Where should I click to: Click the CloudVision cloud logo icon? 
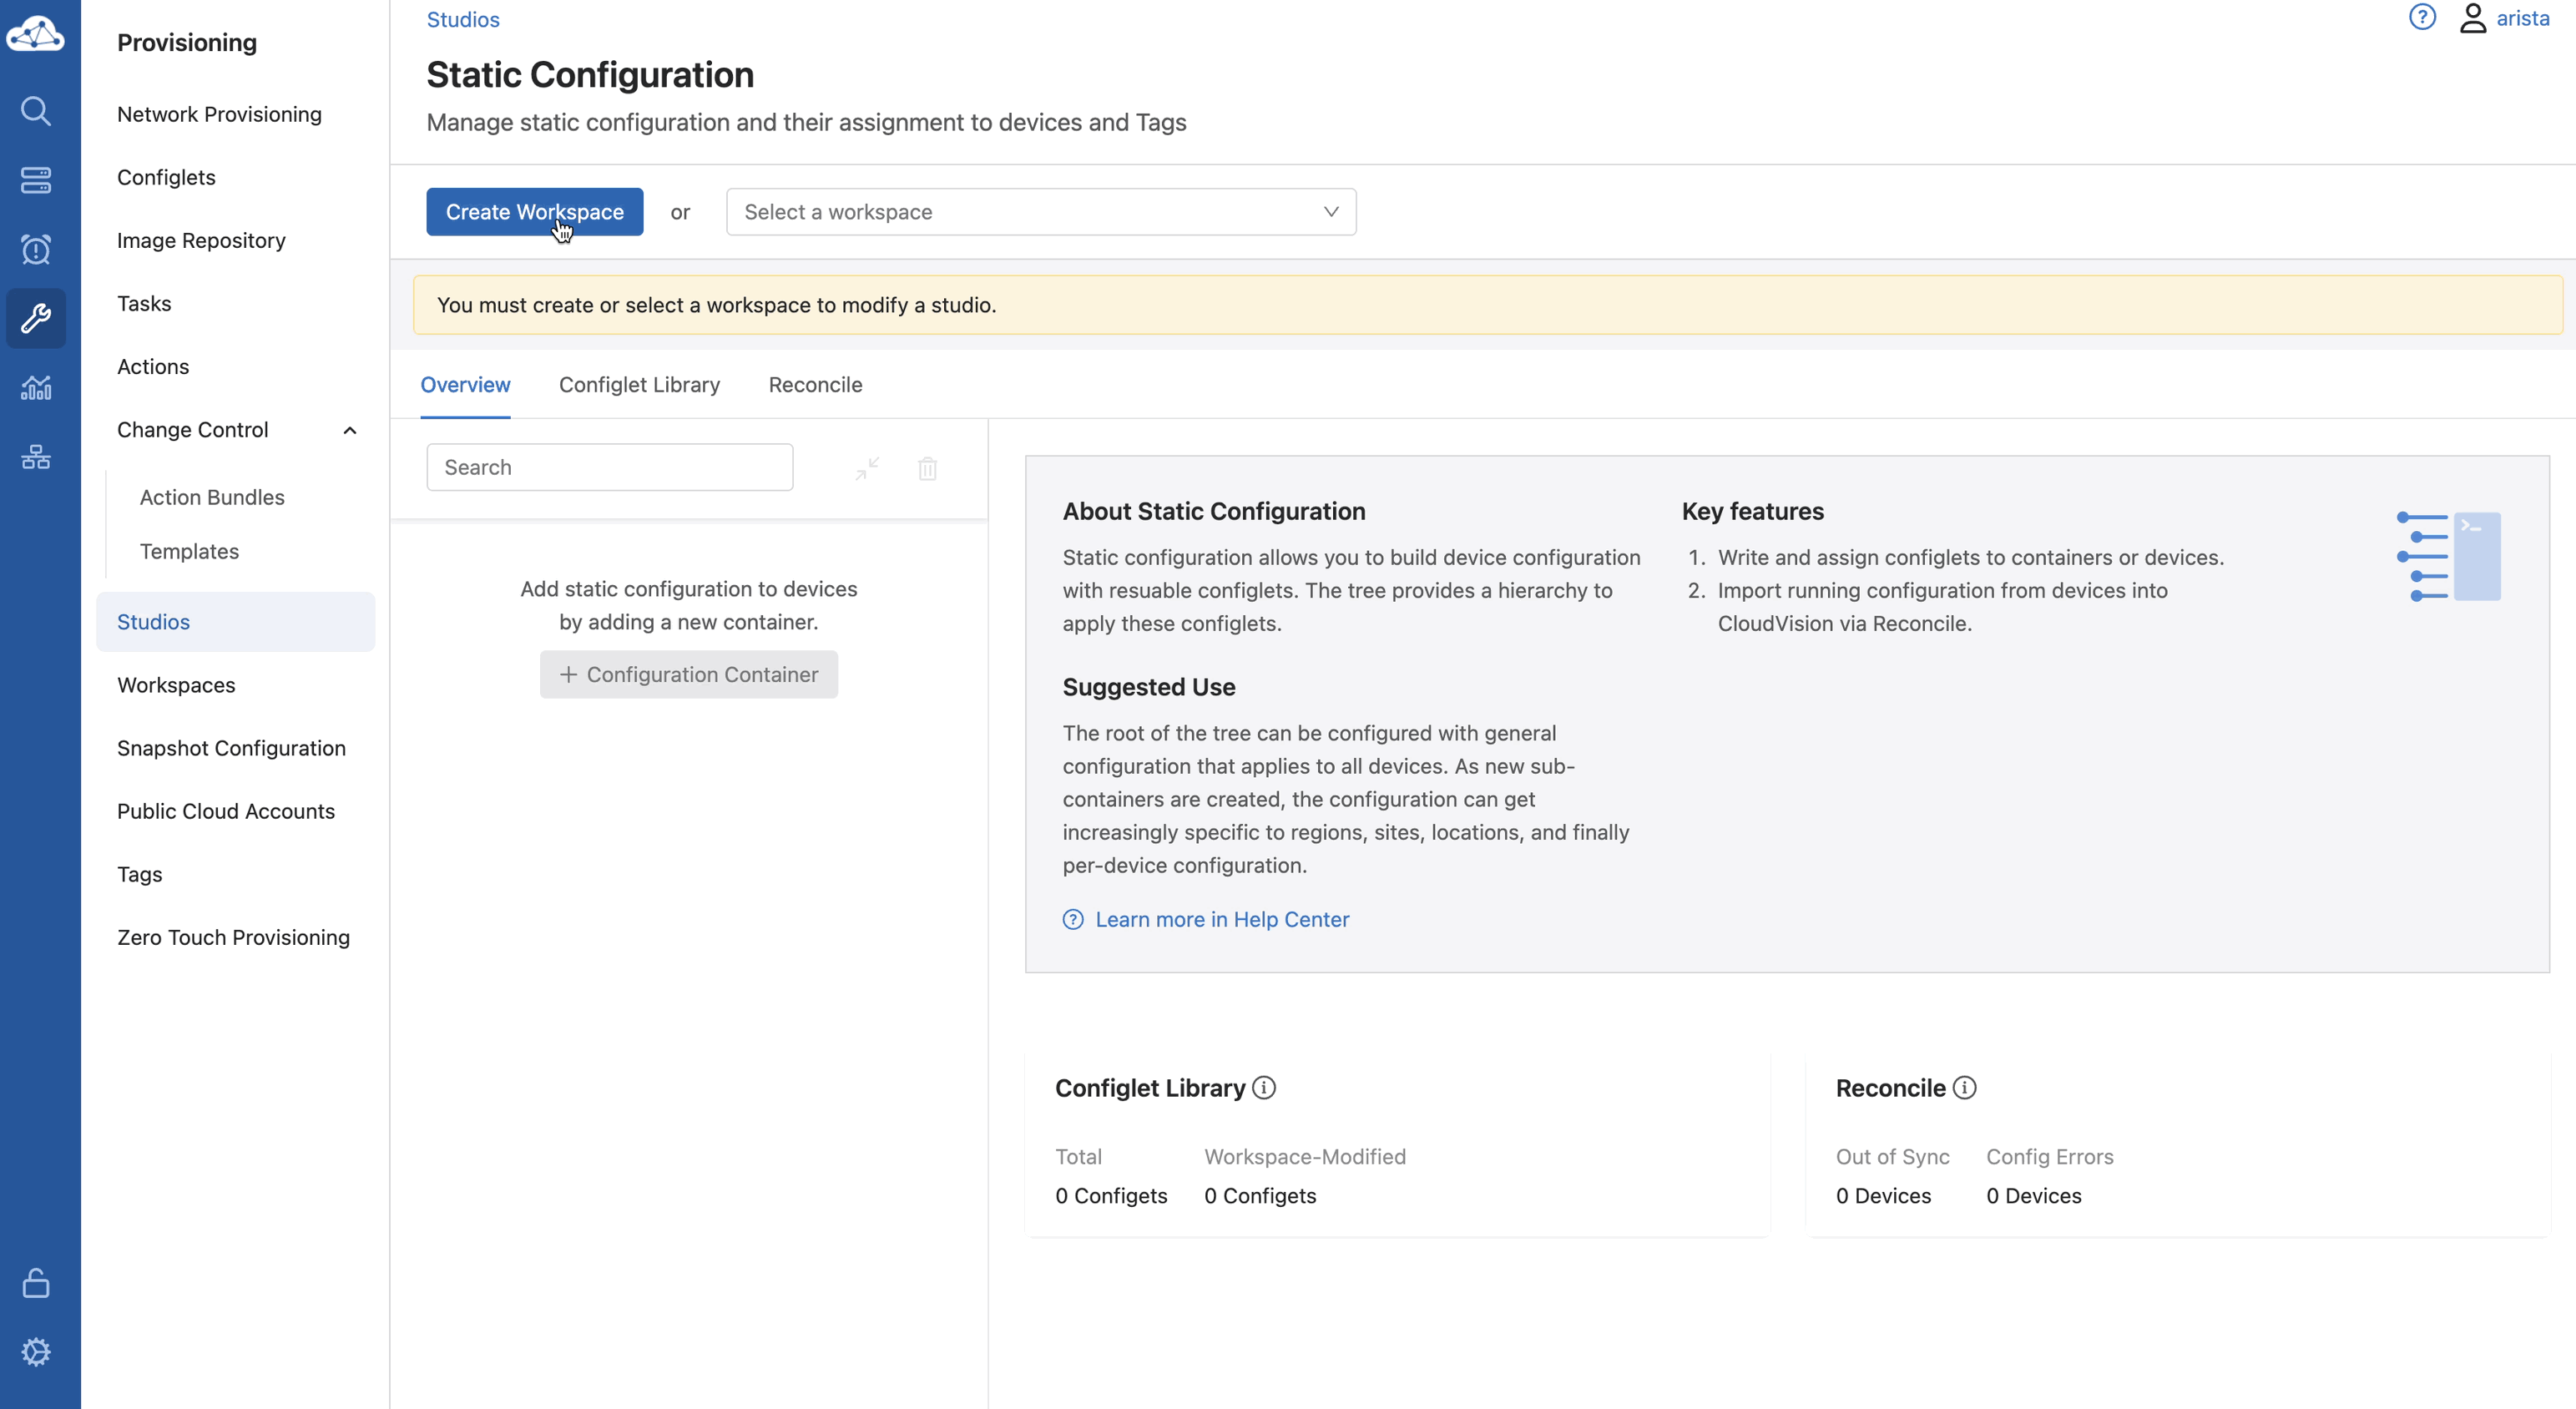(36, 34)
